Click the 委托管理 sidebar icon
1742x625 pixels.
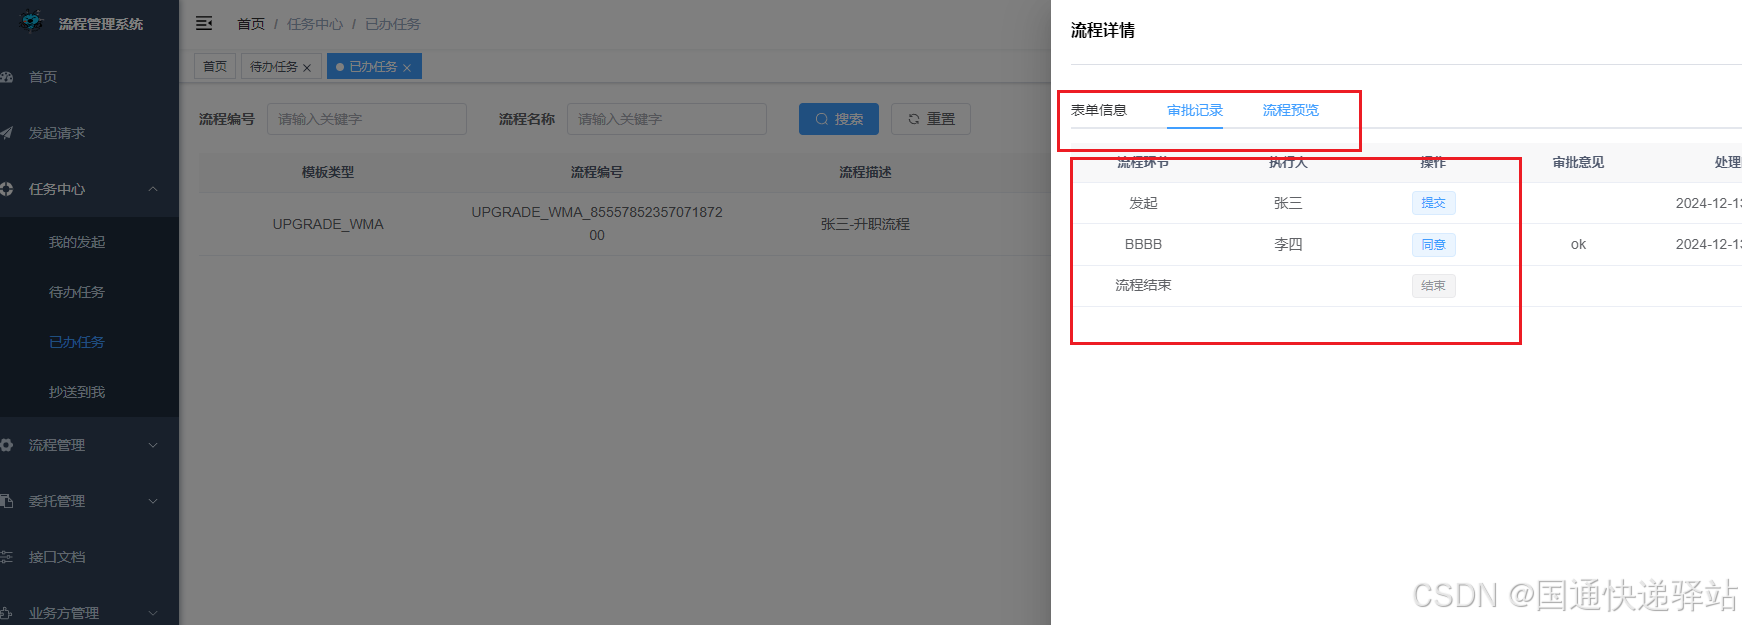pyautogui.click(x=7, y=501)
